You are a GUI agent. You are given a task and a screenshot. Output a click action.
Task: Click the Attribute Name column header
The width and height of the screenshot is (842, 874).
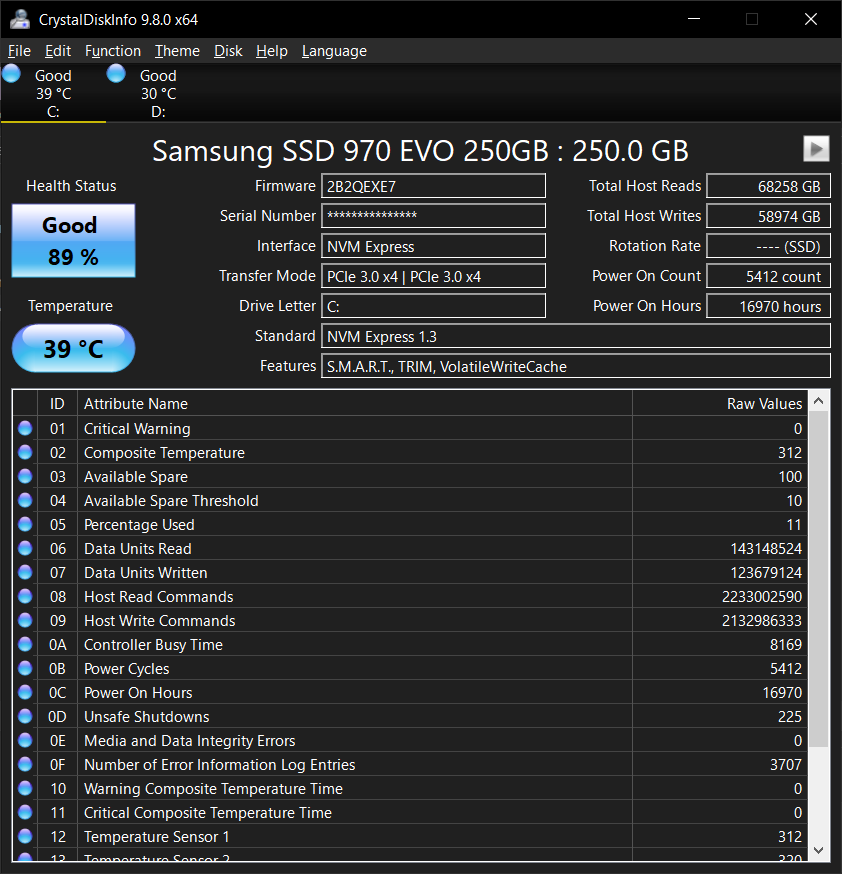(x=355, y=404)
